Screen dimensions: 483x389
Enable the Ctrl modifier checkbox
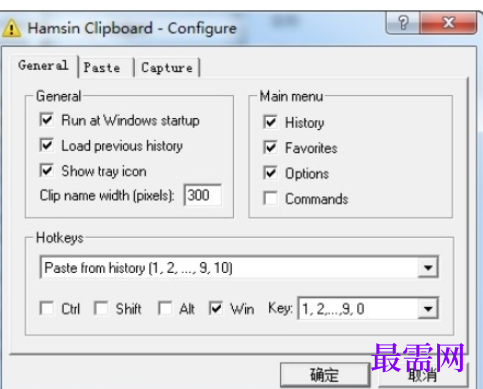46,308
